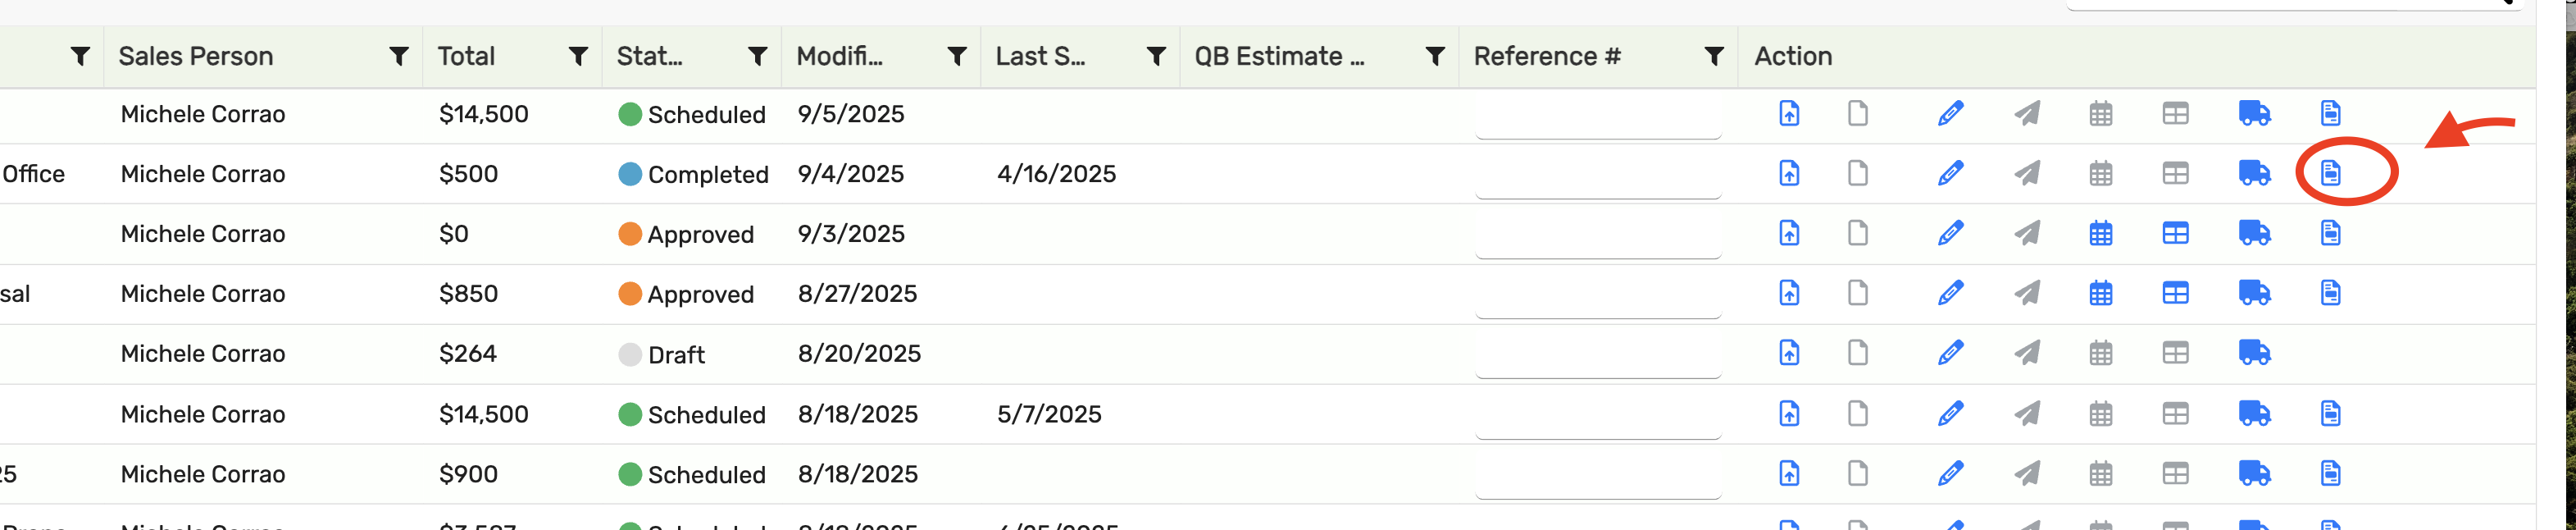Image resolution: width=2576 pixels, height=530 pixels.
Task: Click the blue table icon in the 8/27/2025 row
Action: point(2175,293)
